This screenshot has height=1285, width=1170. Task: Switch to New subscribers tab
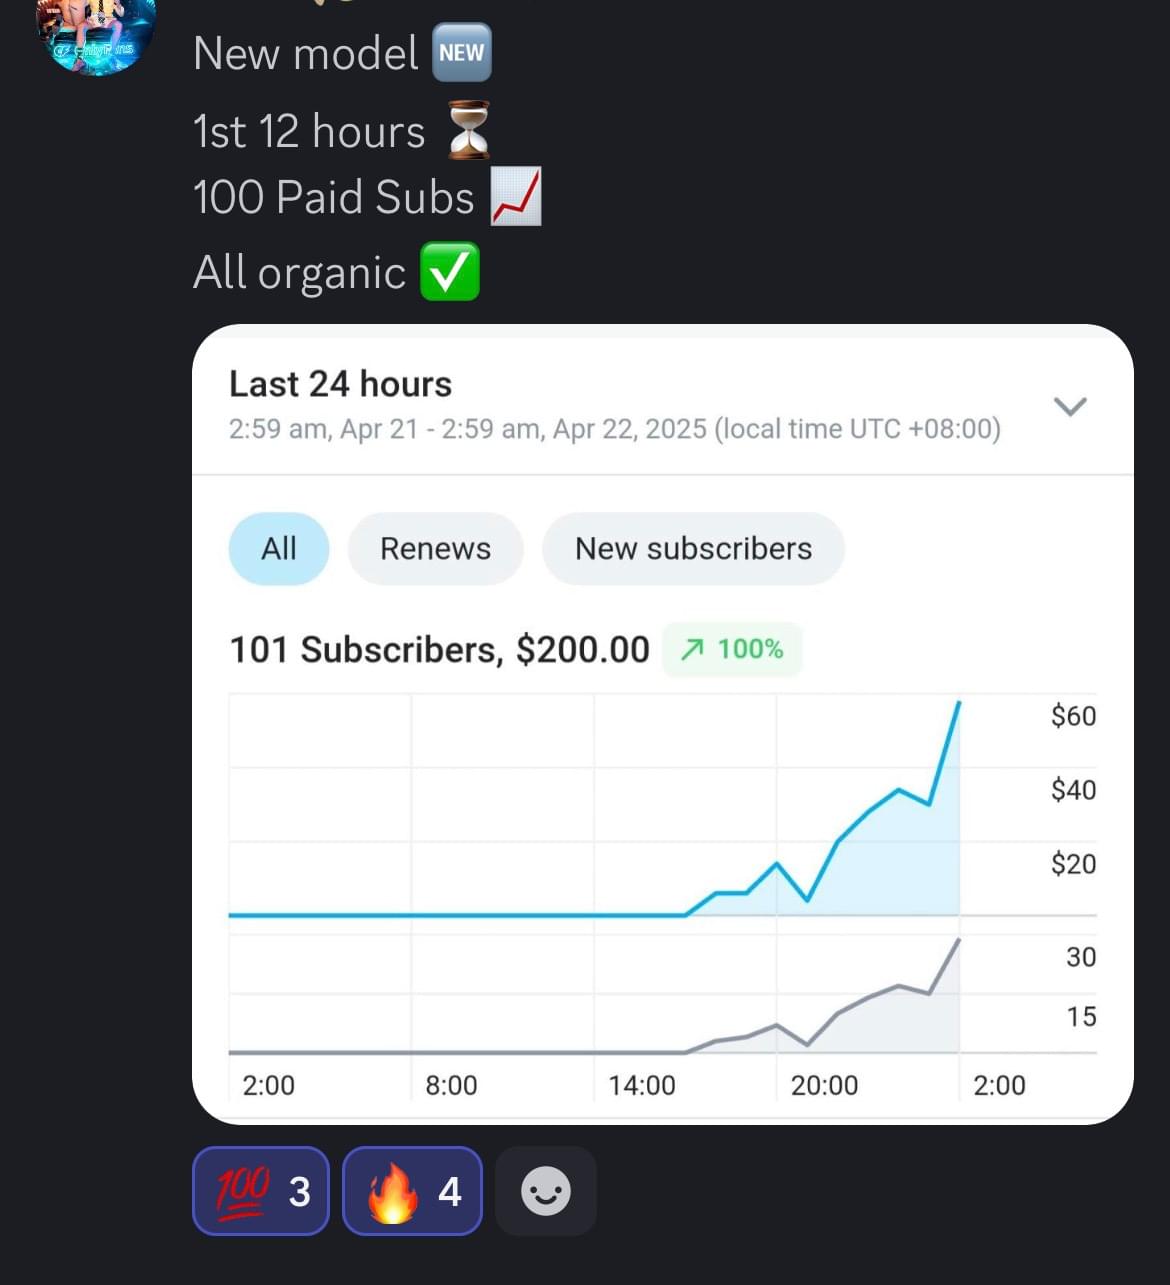click(693, 549)
